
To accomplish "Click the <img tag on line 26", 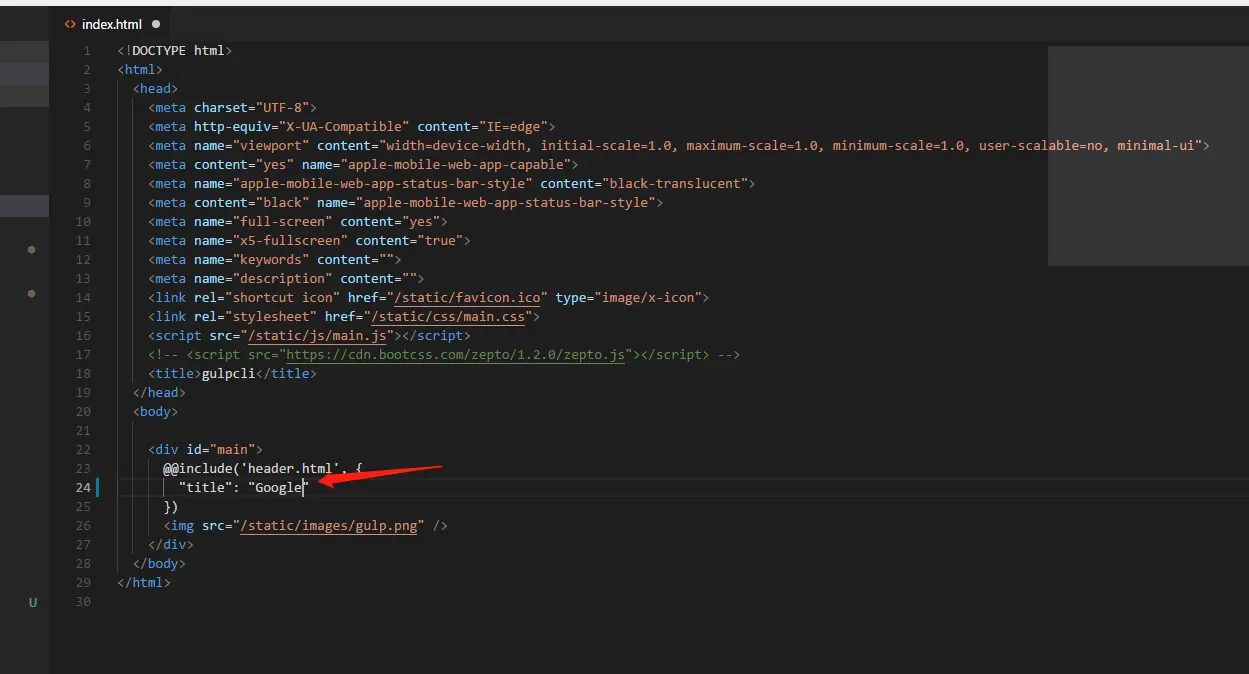I will 179,525.
